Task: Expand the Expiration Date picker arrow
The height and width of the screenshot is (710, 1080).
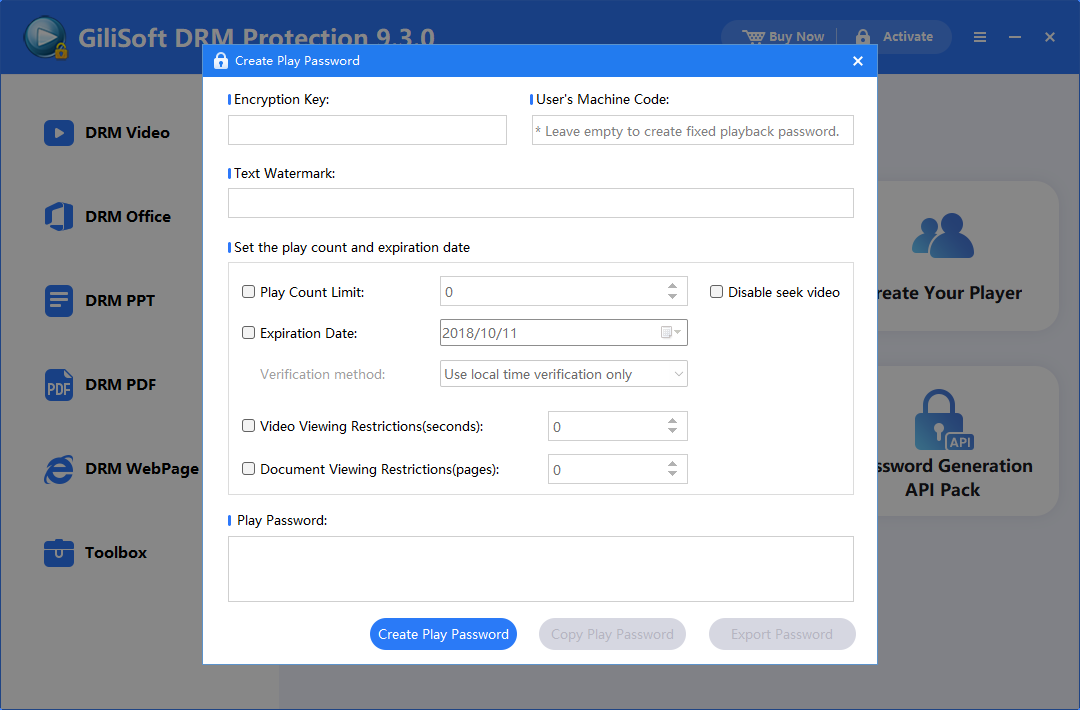Action: click(x=678, y=333)
